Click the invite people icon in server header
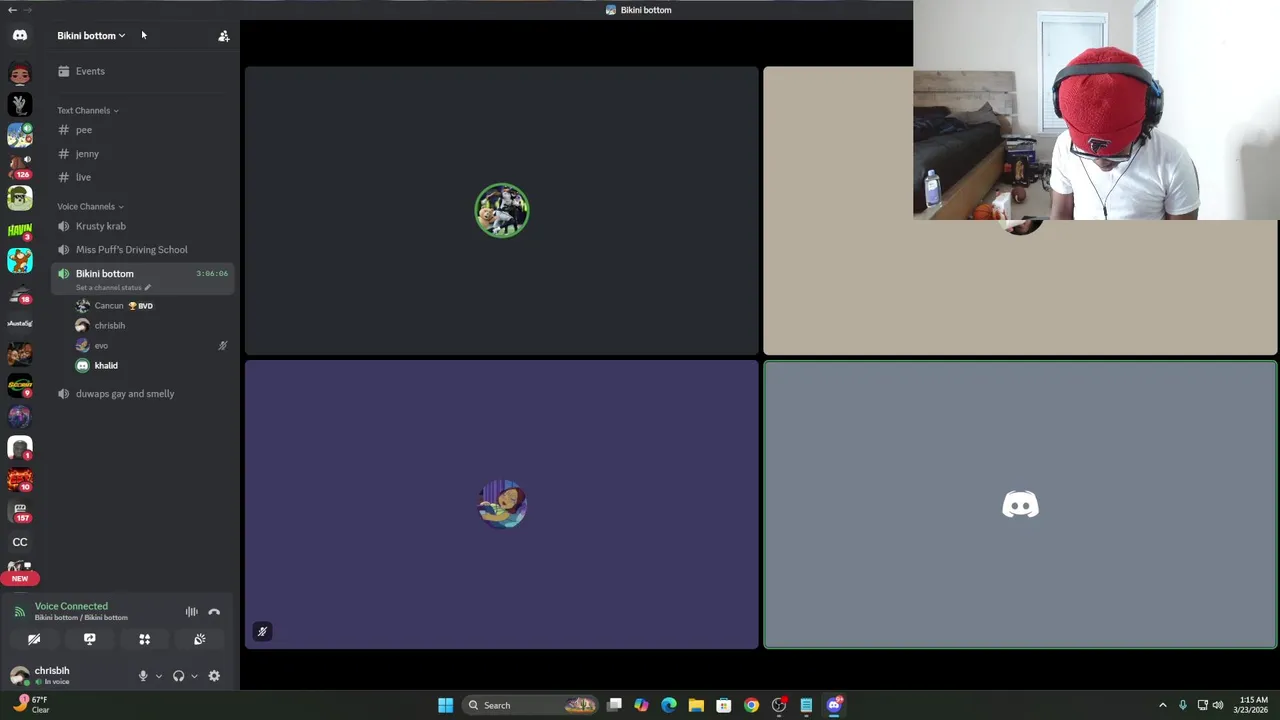 [224, 36]
